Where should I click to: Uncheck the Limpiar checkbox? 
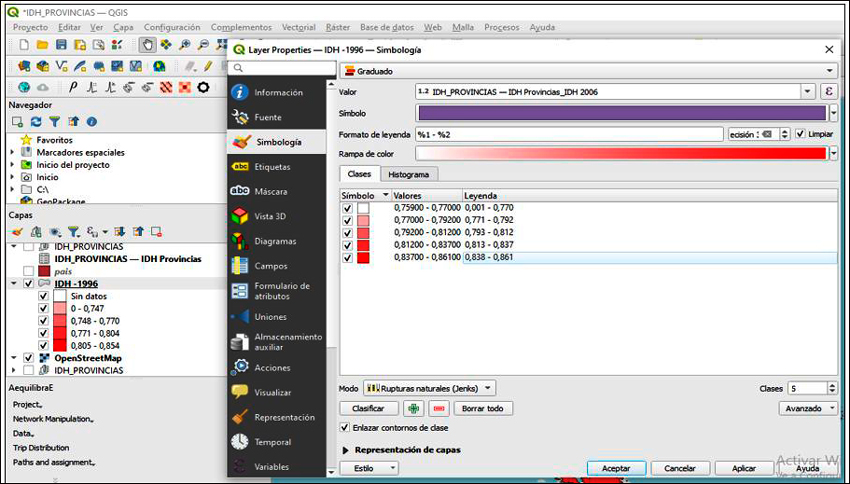pos(800,134)
